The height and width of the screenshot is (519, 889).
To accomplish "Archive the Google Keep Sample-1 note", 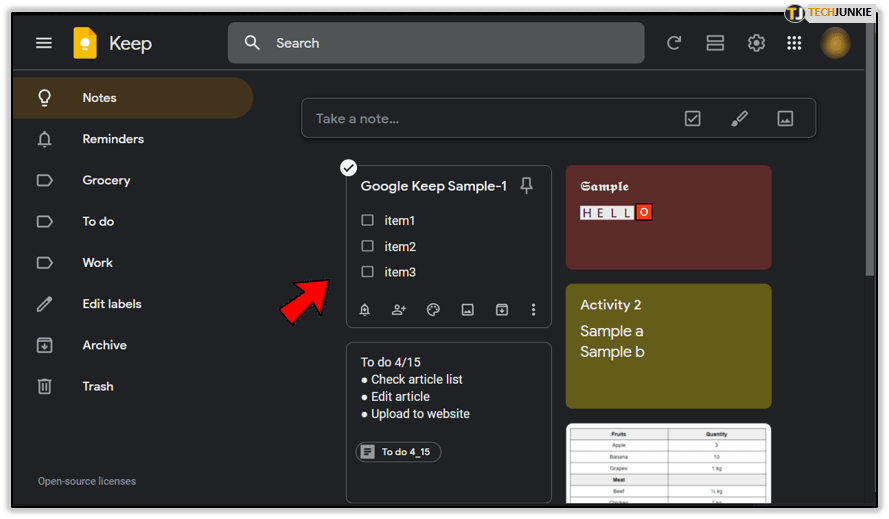I will click(x=502, y=310).
